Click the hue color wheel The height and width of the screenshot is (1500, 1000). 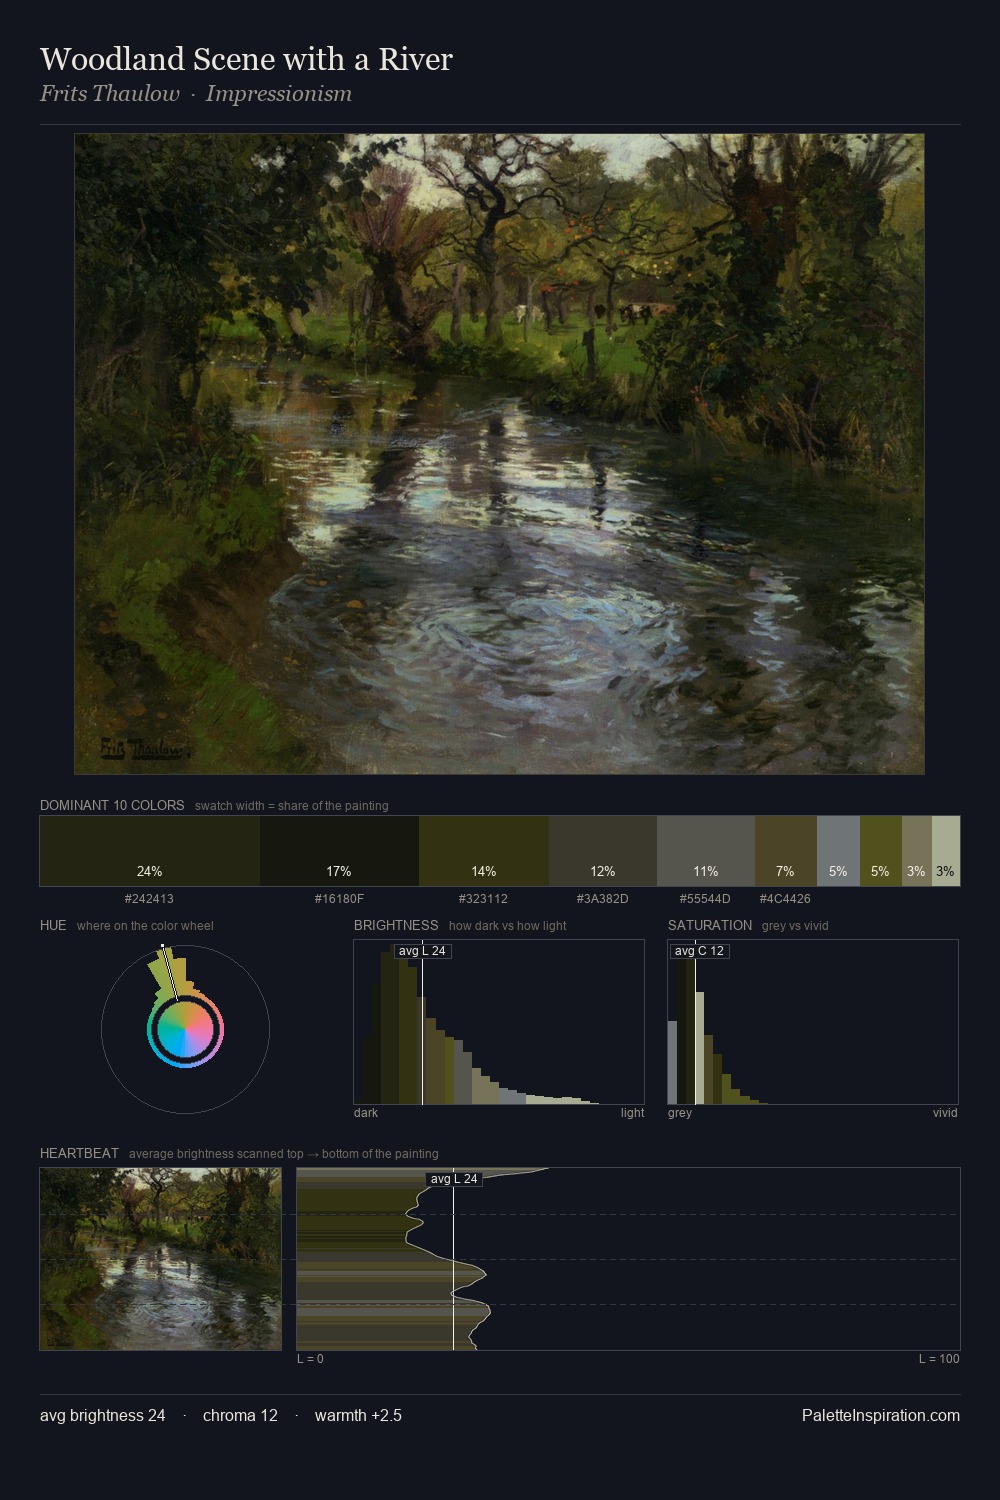pos(185,1029)
